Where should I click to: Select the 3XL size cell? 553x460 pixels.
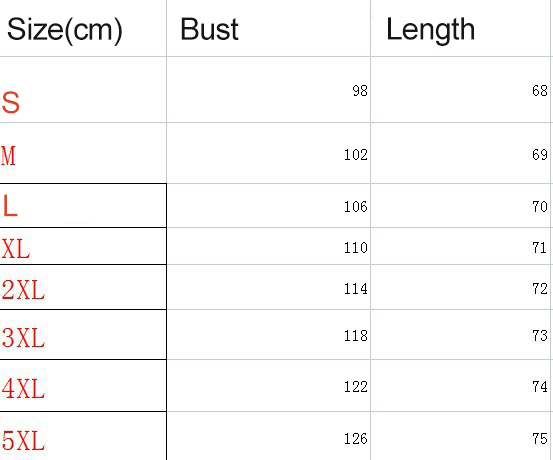[x=83, y=335]
